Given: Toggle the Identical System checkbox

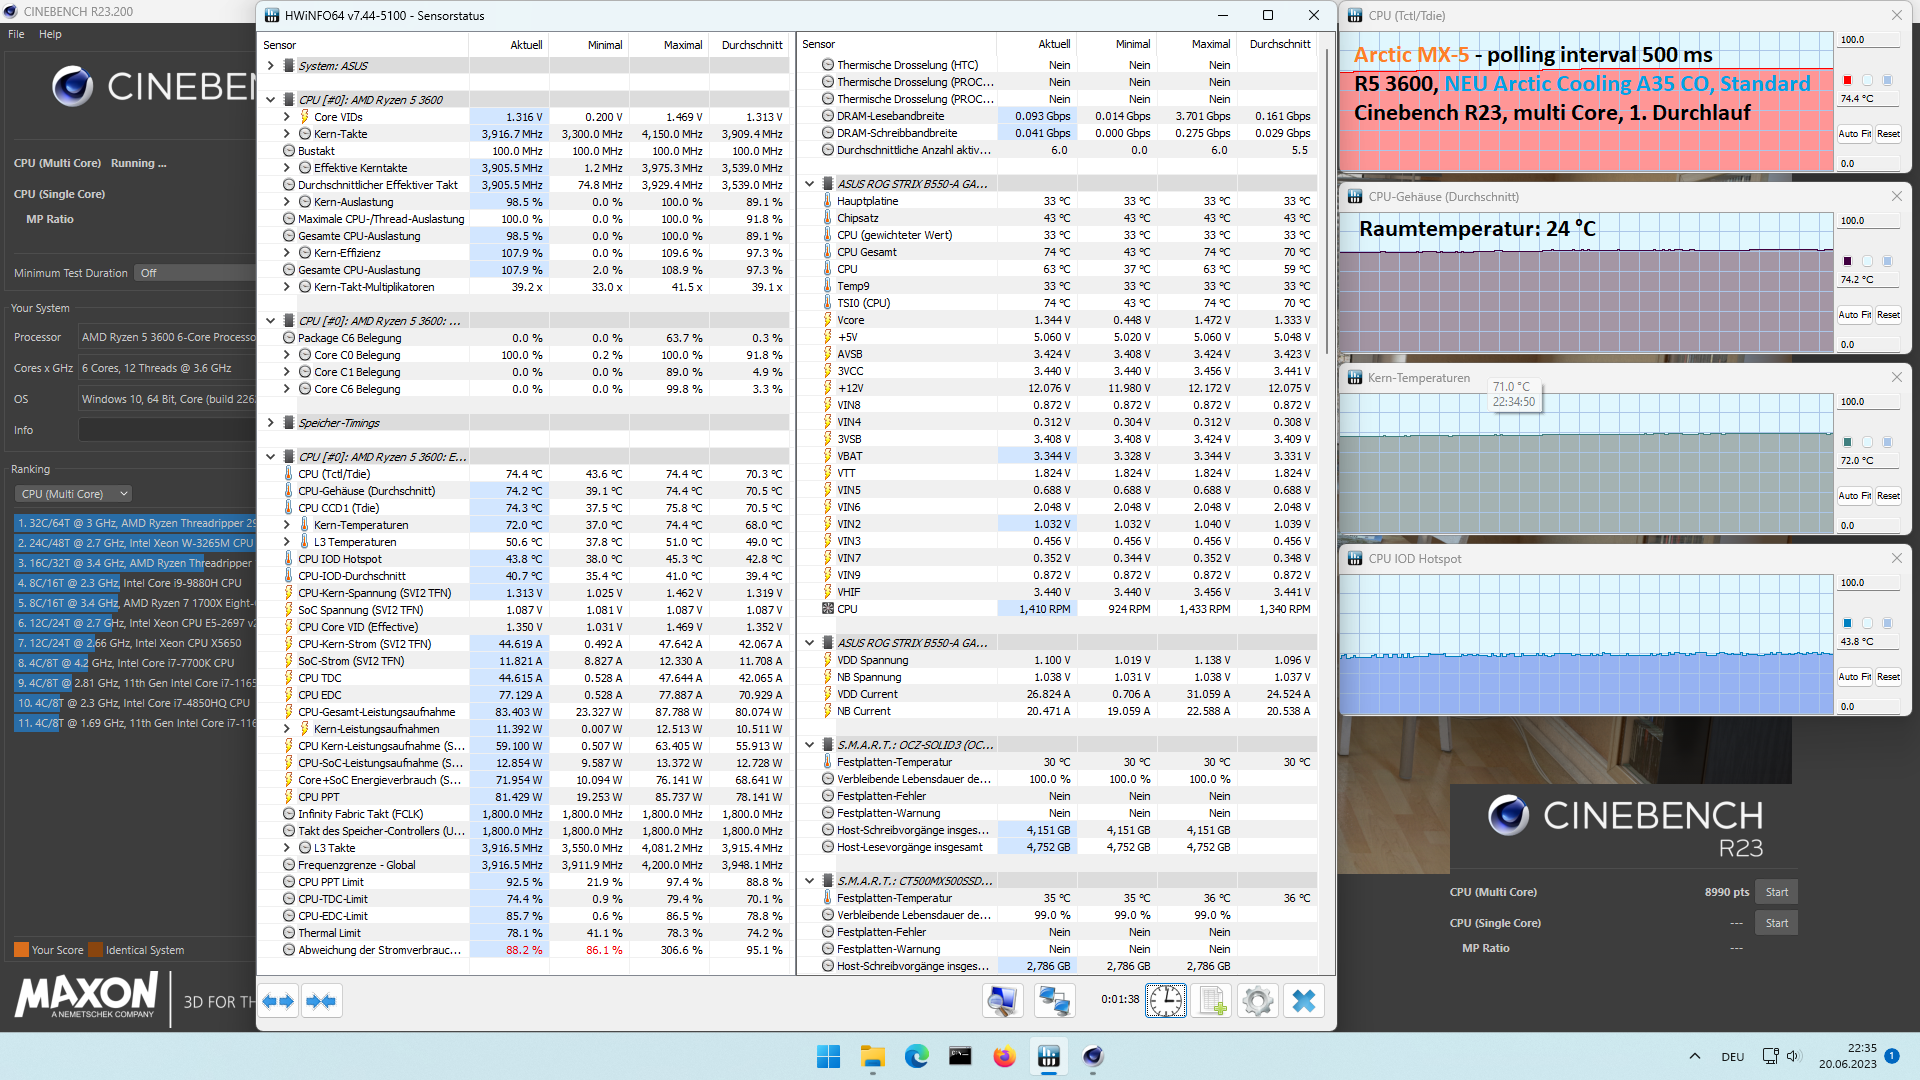Looking at the screenshot, I should point(95,950).
